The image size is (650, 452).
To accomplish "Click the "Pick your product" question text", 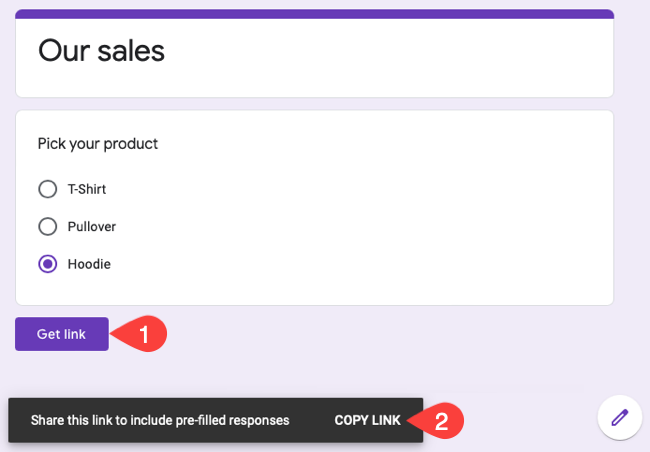I will click(x=98, y=144).
